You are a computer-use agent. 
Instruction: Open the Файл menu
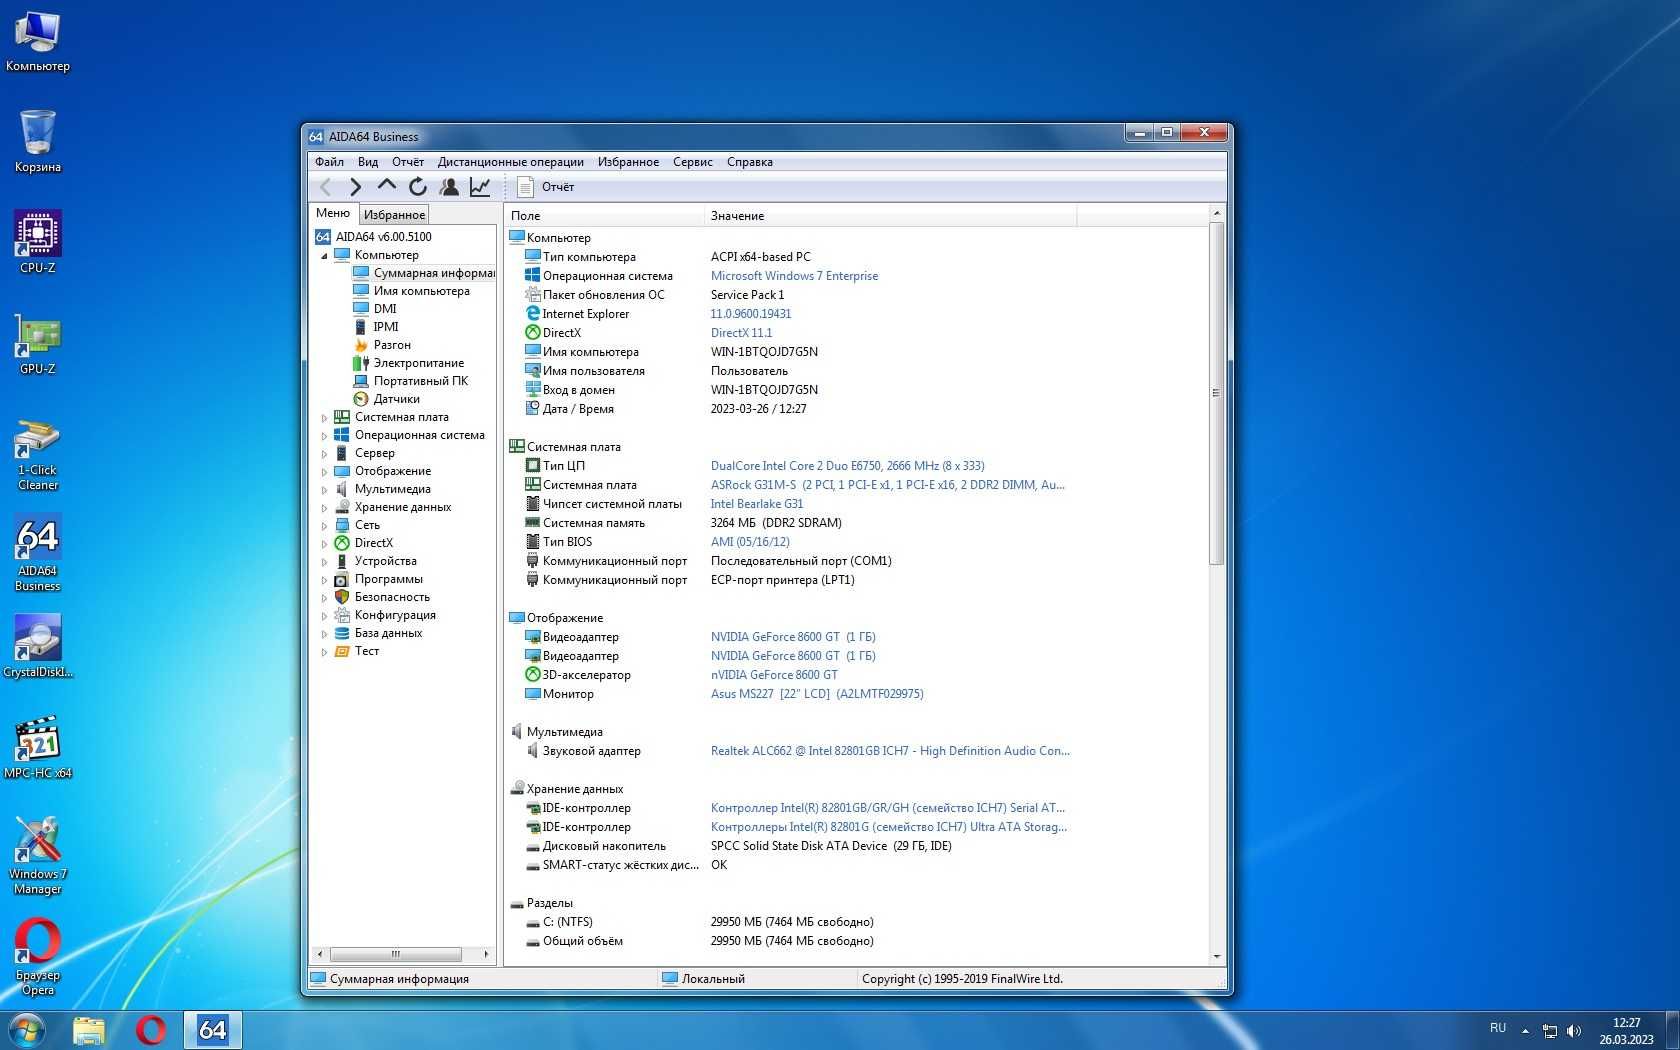tap(329, 162)
